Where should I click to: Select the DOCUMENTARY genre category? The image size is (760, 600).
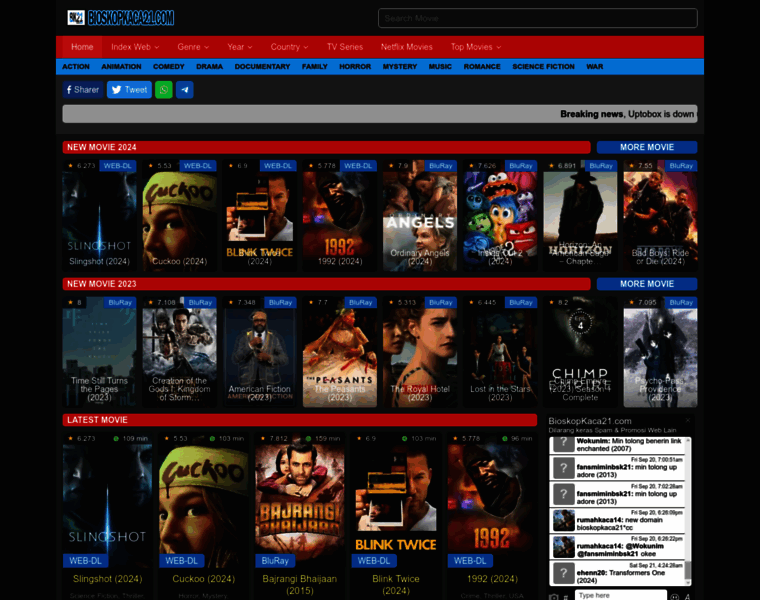262,67
